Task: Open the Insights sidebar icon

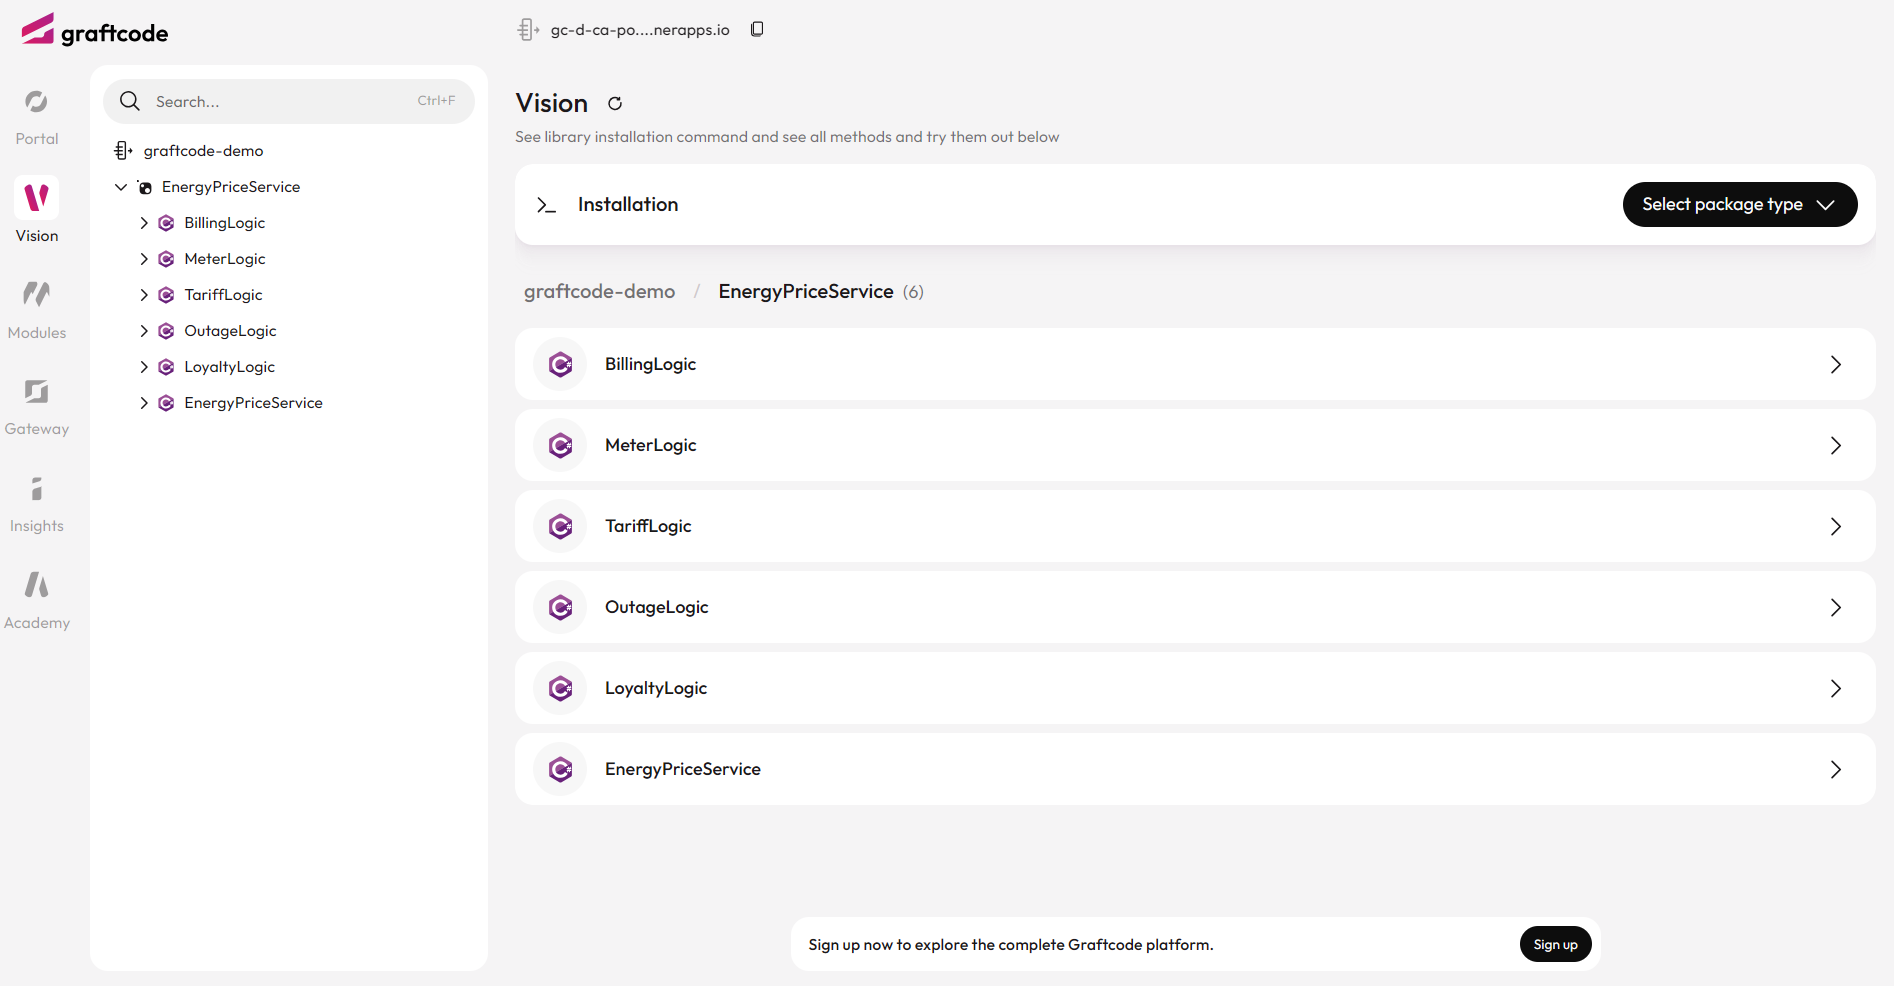Action: coord(37,489)
